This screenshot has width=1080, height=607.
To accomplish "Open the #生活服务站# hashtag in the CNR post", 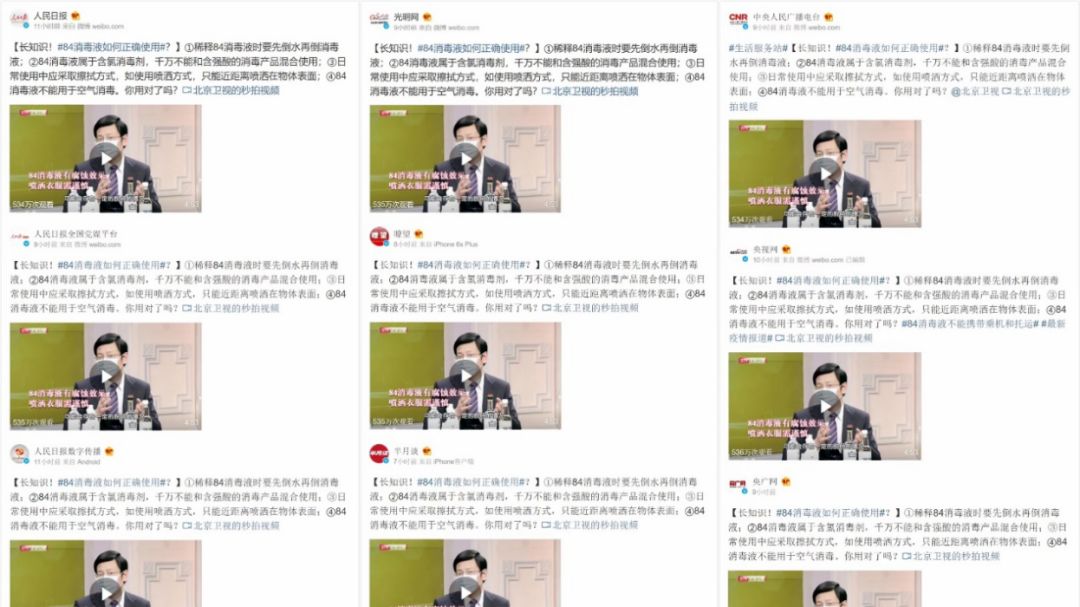I will click(758, 48).
